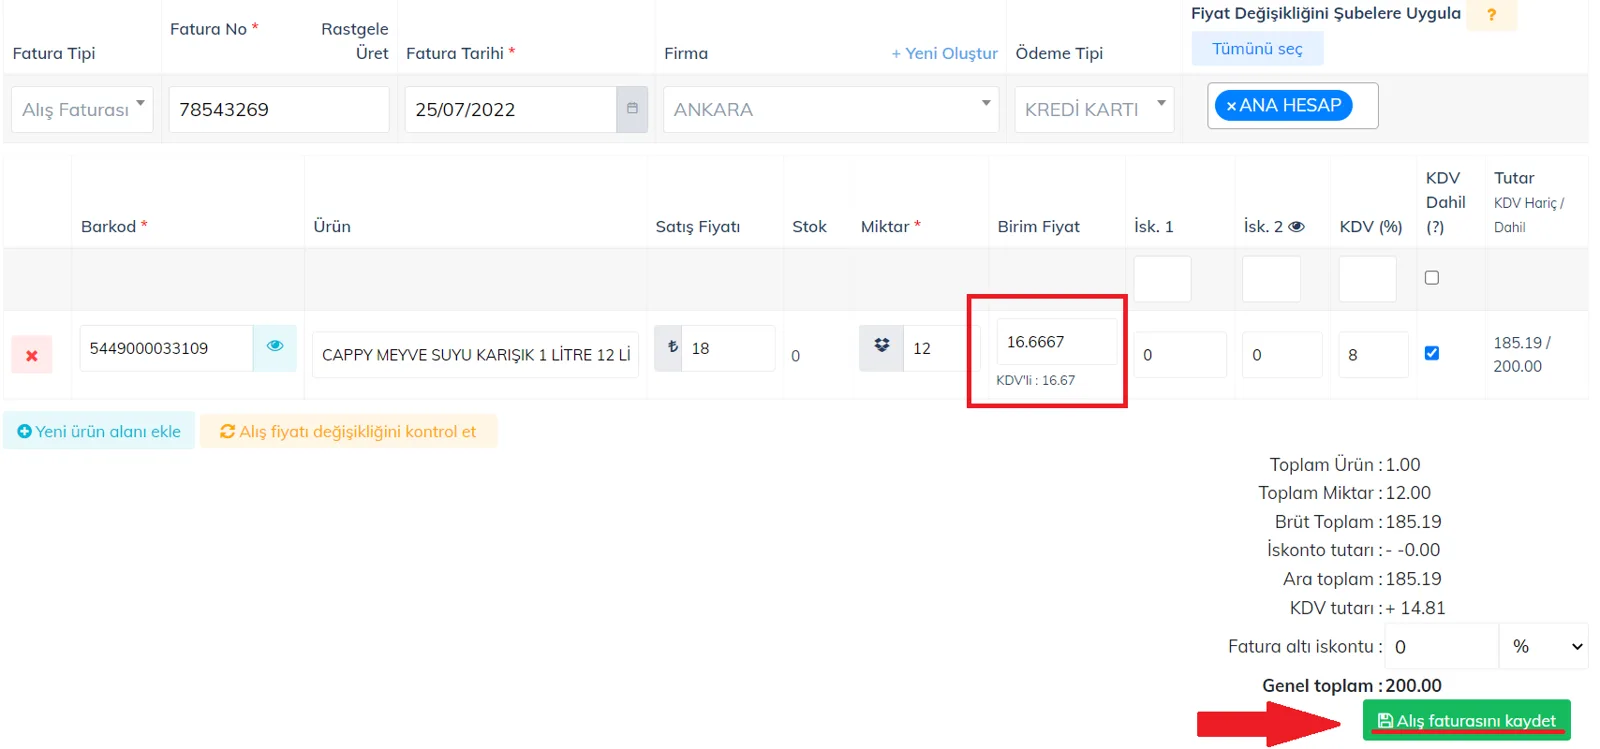The width and height of the screenshot is (1600, 749).
Task: Click the KDV (%) field showing 8
Action: 1373,355
